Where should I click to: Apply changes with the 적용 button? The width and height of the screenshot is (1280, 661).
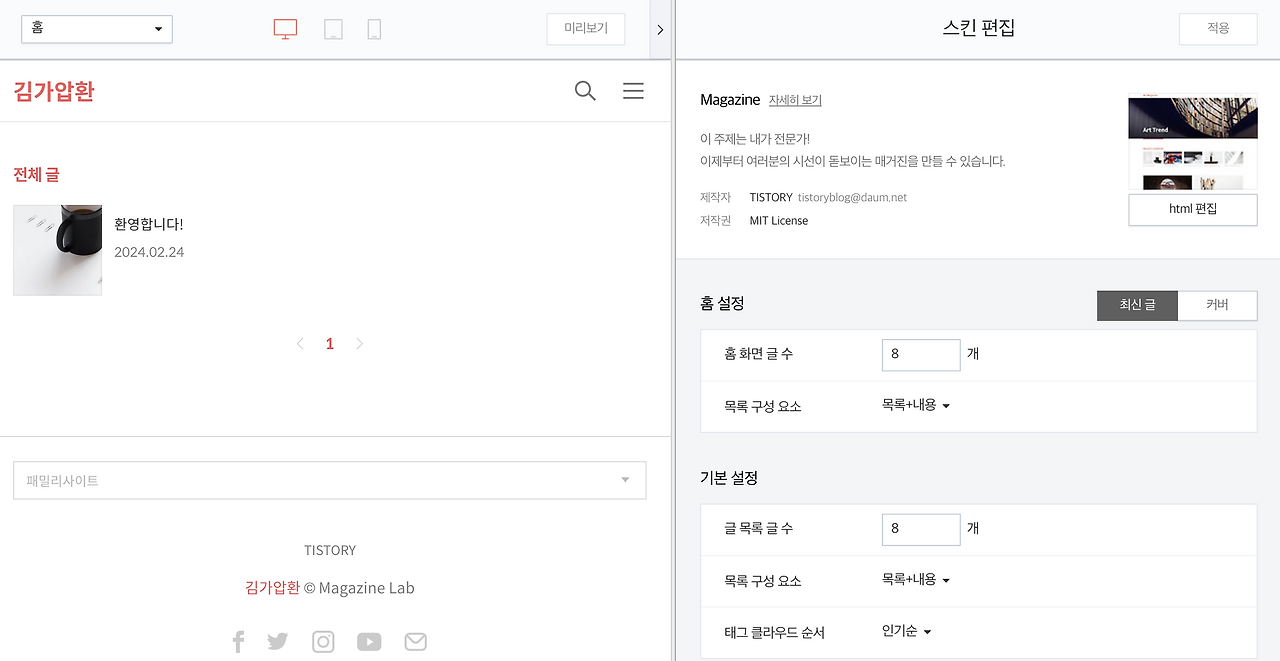[1217, 28]
